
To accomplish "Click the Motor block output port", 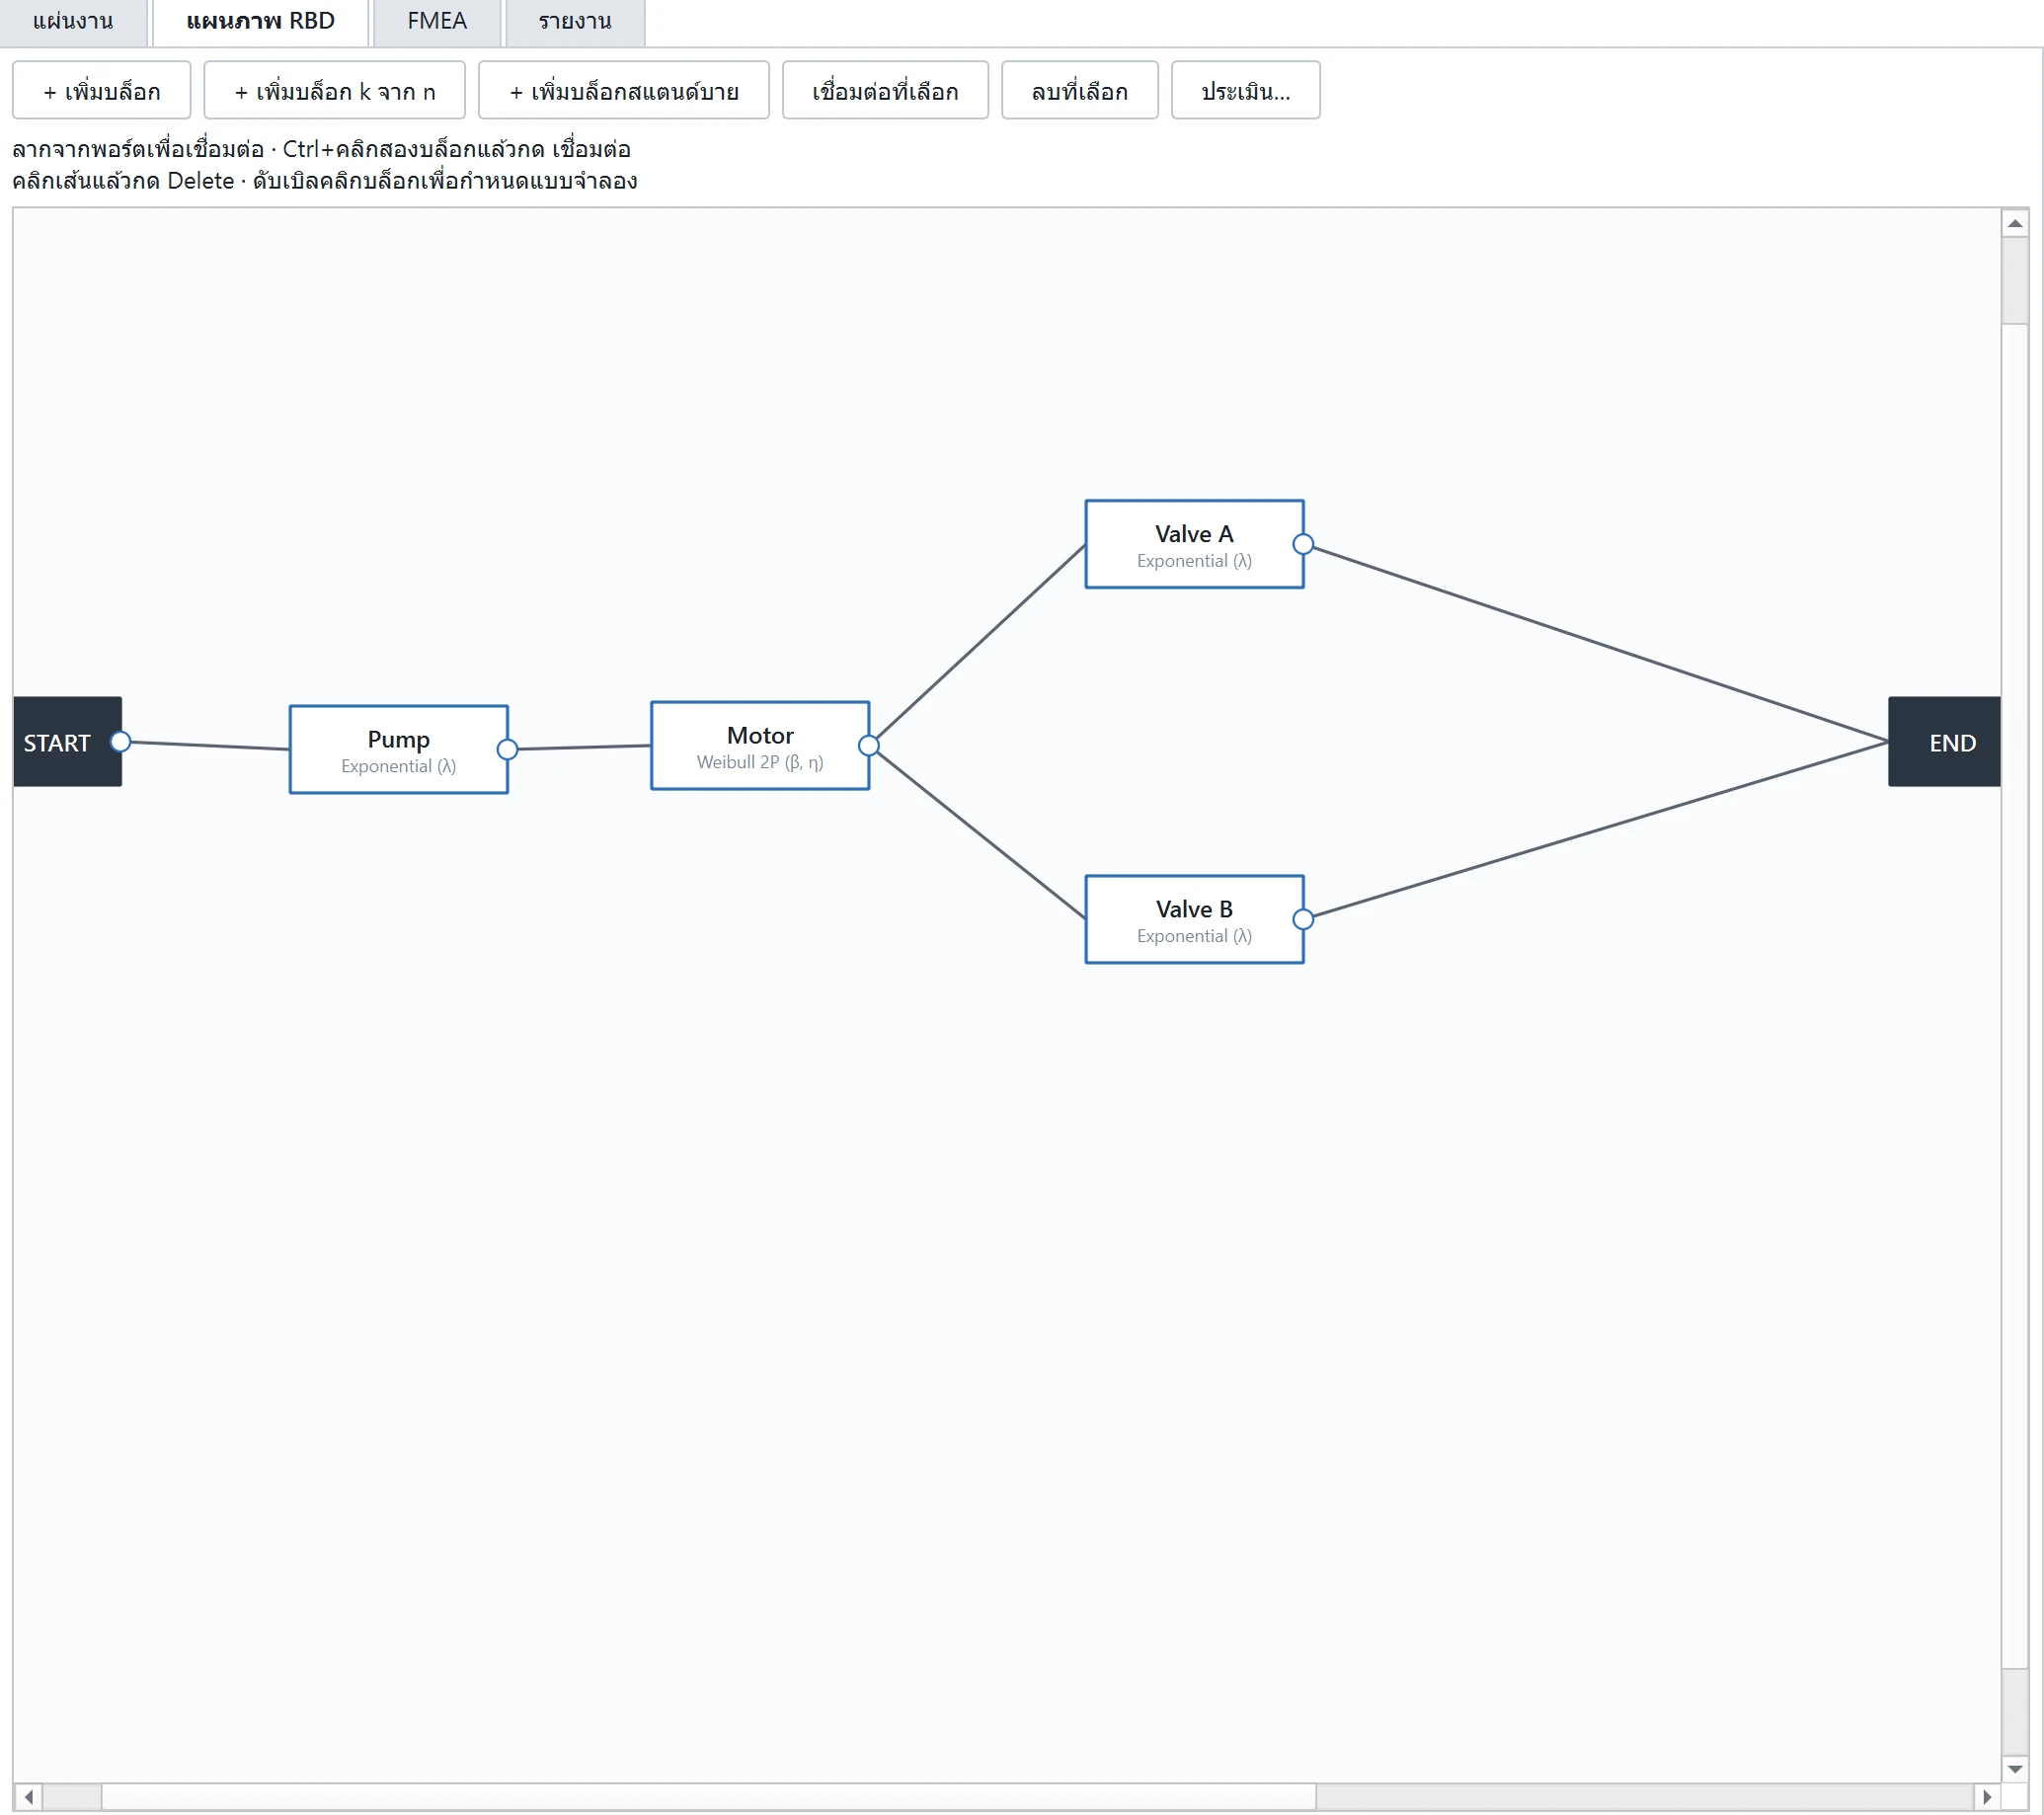I will point(869,746).
